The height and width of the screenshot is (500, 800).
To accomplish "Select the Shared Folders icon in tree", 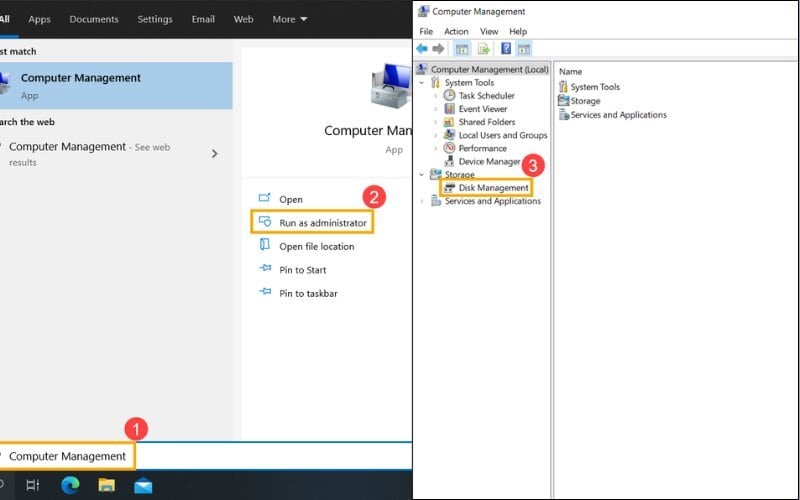I will [449, 122].
